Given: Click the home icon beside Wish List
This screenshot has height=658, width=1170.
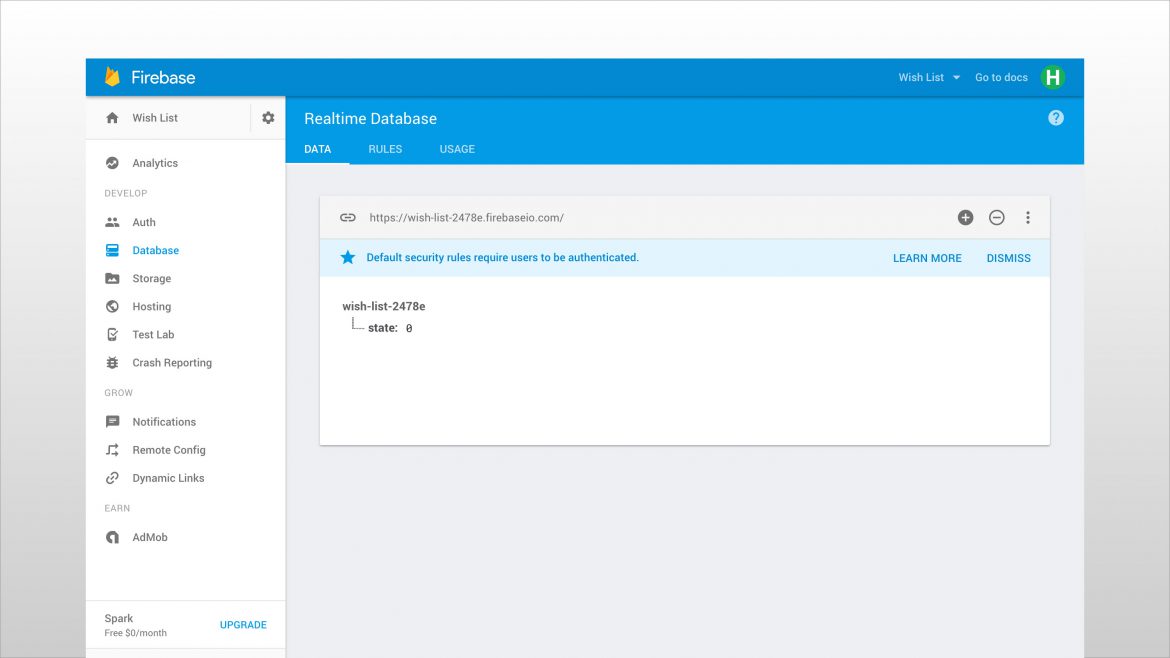Looking at the screenshot, I should (x=112, y=118).
